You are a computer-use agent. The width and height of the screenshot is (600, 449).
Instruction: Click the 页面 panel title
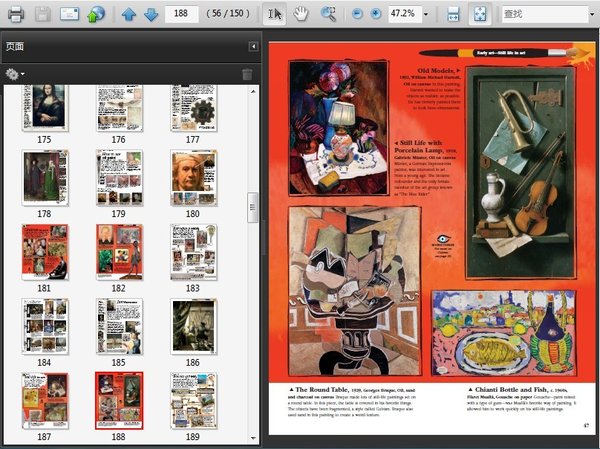[x=15, y=46]
